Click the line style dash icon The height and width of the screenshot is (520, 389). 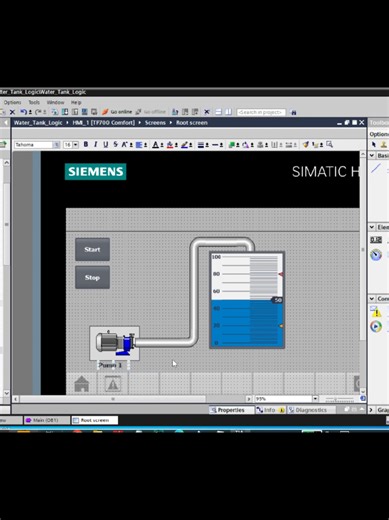tap(215, 145)
